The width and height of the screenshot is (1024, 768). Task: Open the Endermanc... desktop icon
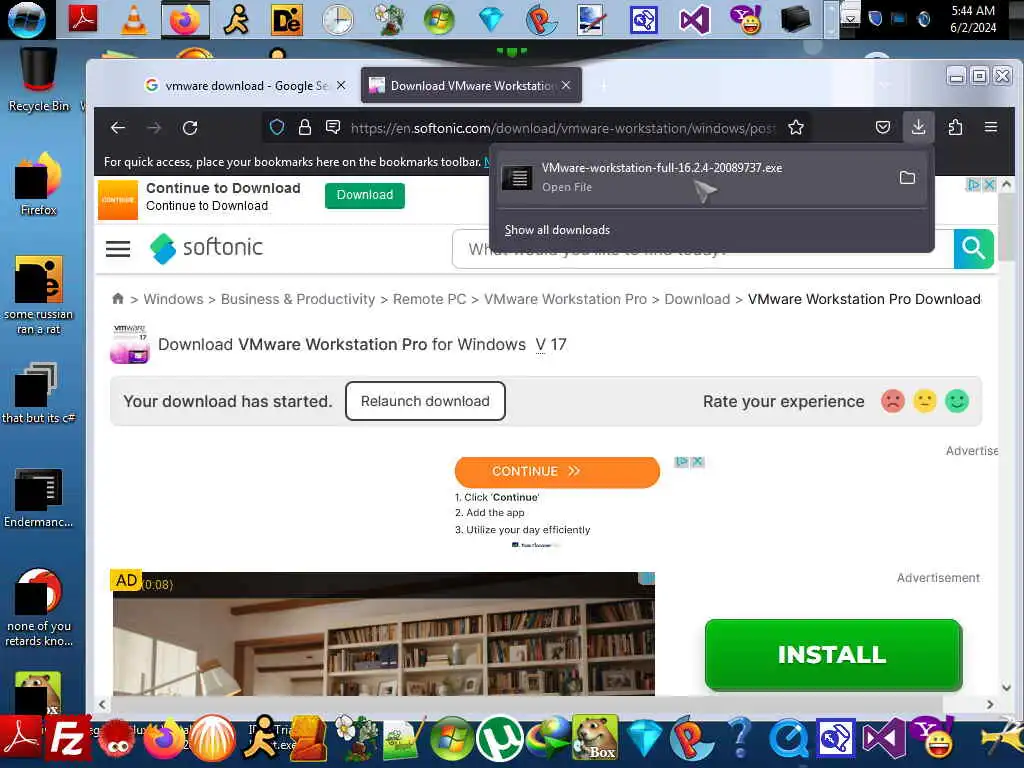point(38,497)
